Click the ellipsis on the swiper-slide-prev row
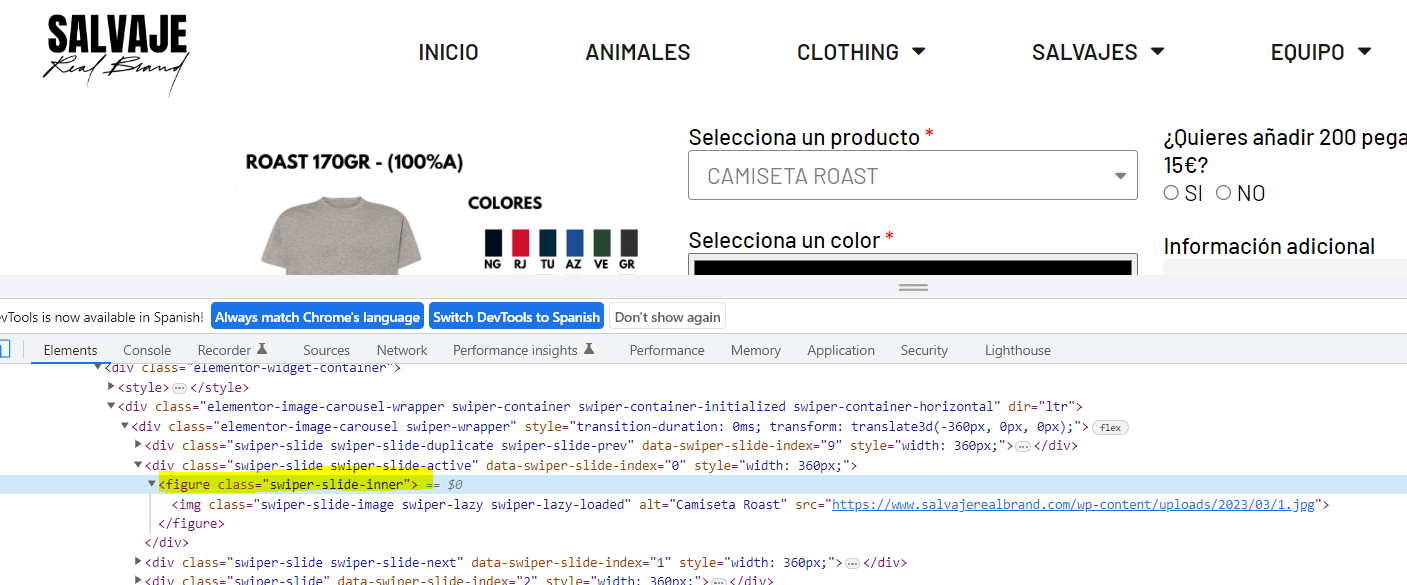This screenshot has height=585, width=1407. point(1022,446)
